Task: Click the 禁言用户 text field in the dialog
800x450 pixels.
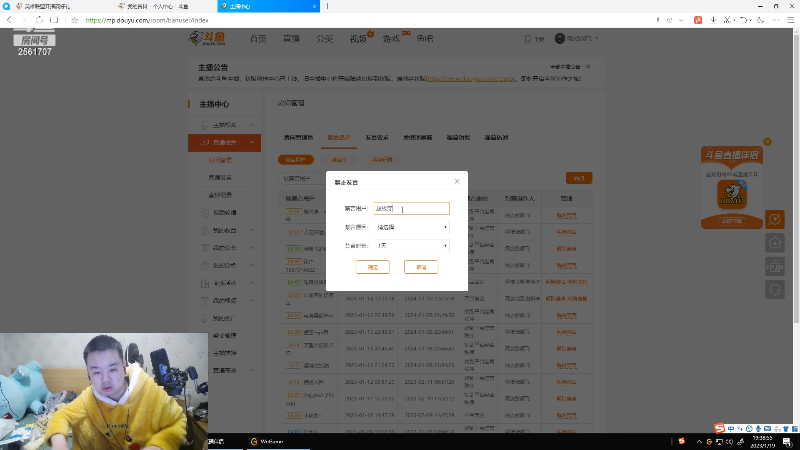Action: (x=412, y=208)
